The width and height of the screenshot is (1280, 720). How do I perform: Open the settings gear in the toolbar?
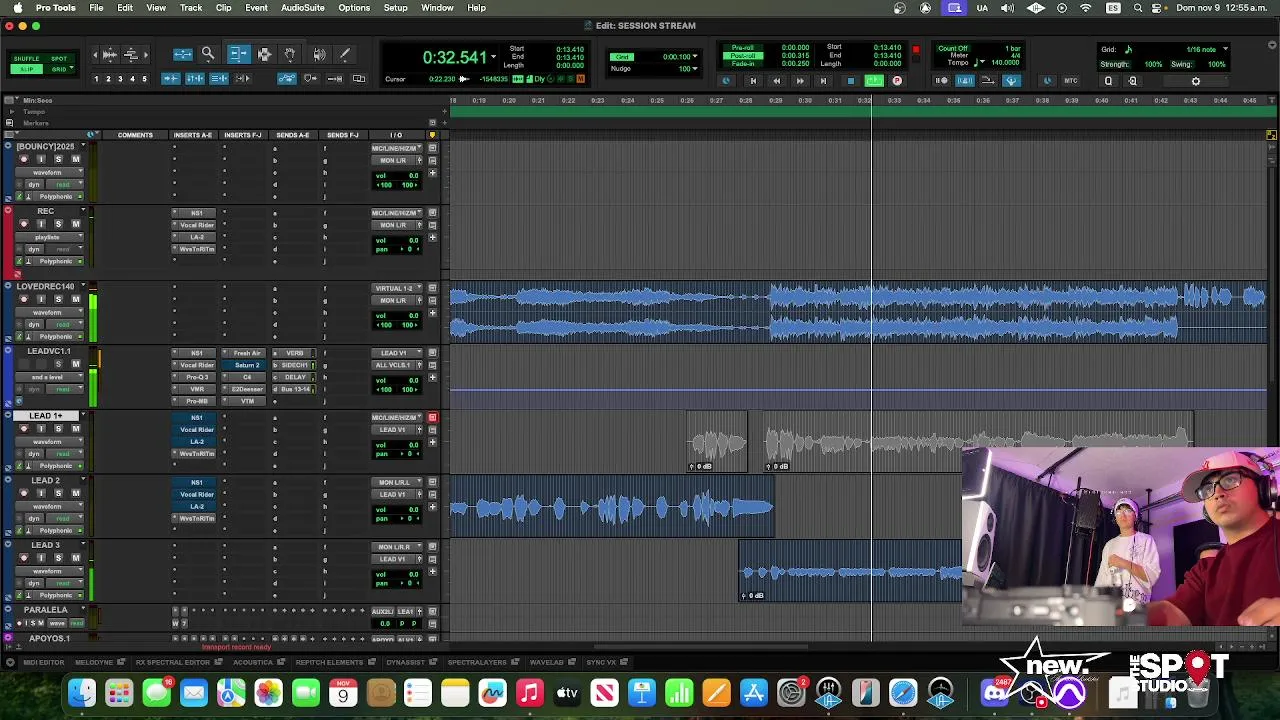(1195, 81)
